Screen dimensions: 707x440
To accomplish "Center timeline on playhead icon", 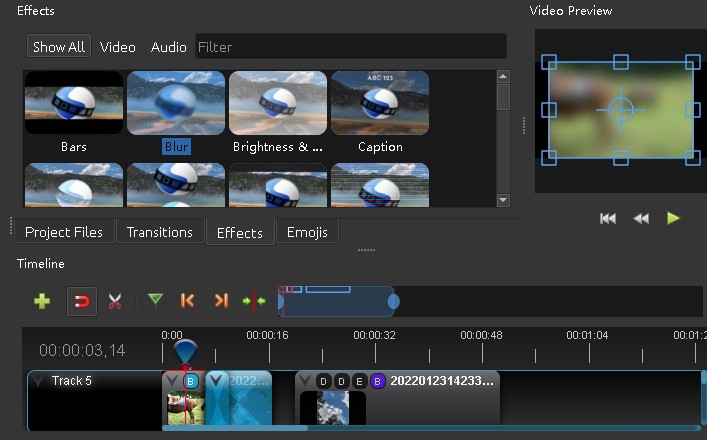I will (254, 301).
